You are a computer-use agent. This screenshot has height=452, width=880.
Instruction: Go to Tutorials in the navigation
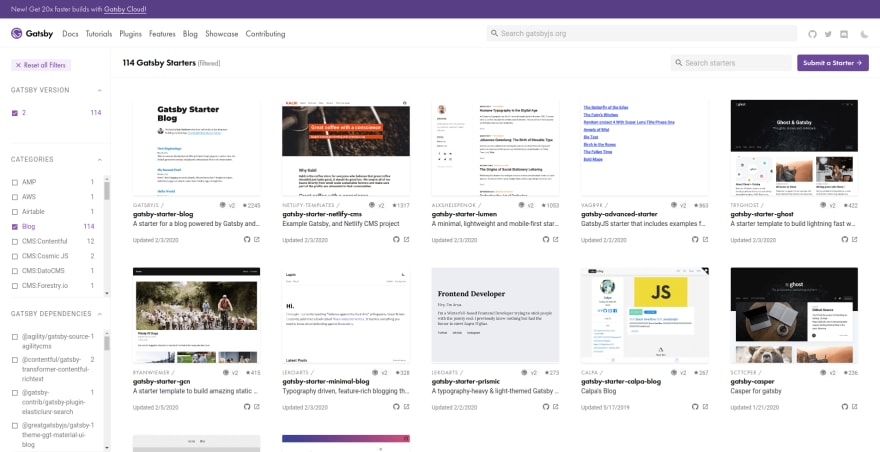(x=99, y=34)
